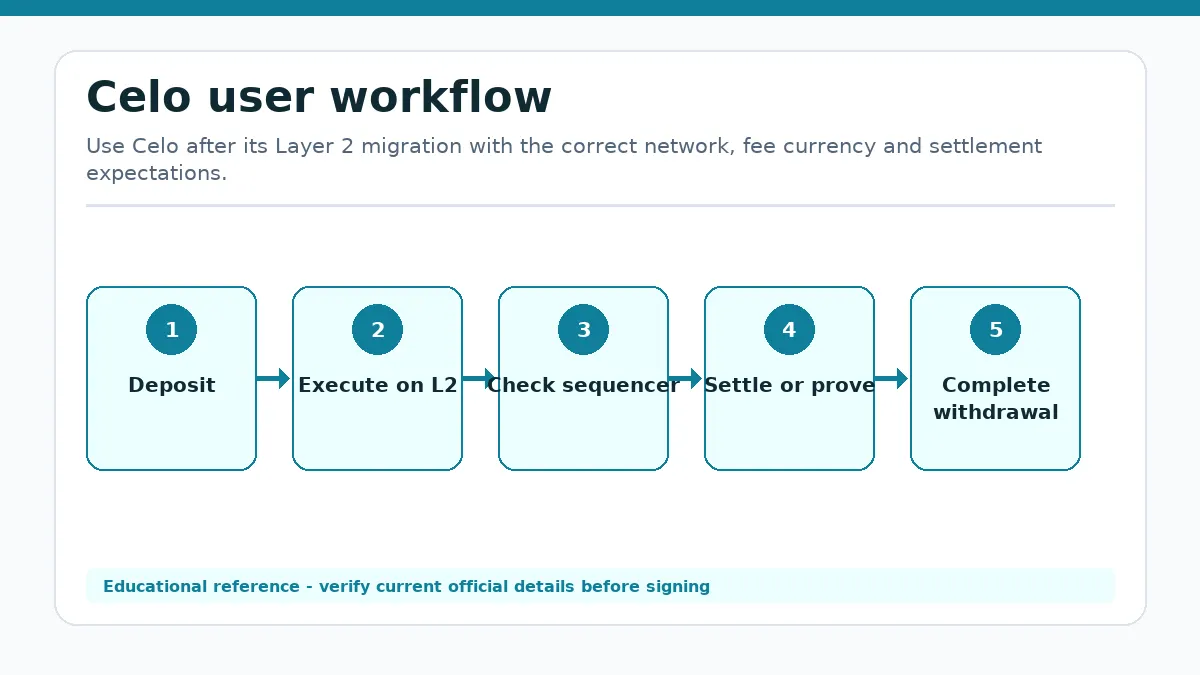
Task: Click the Educational reference footer note
Action: [x=406, y=587]
